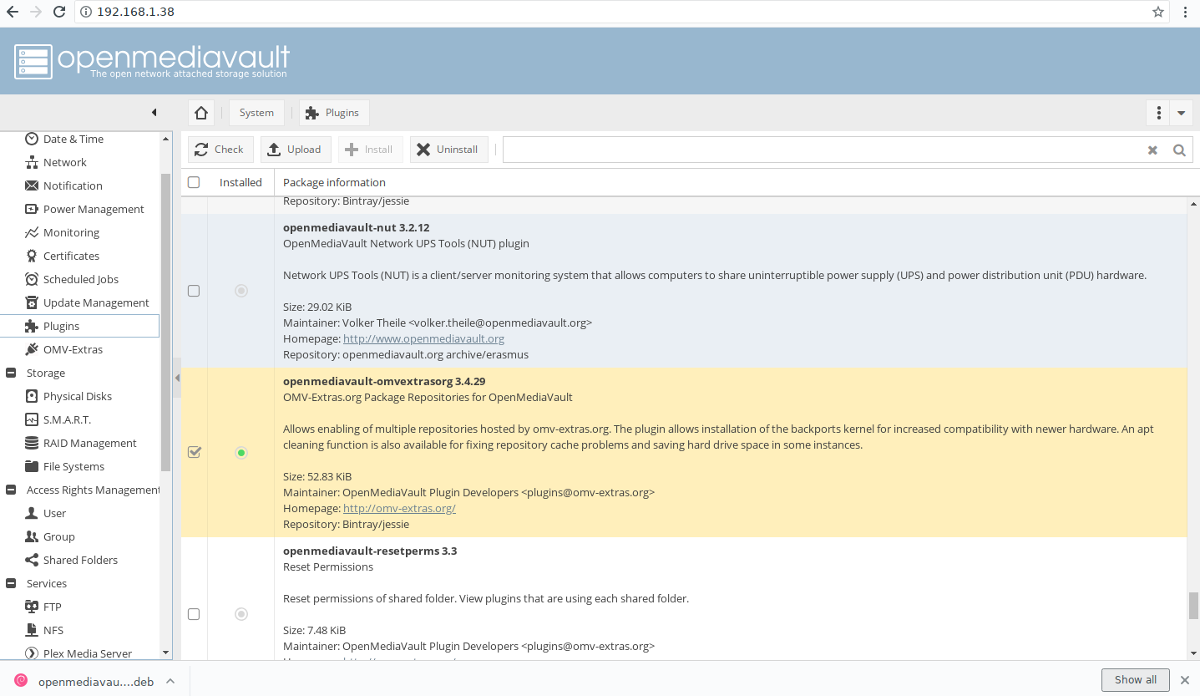Click the openmediavault logo
Image resolution: width=1200 pixels, height=696 pixels.
pyautogui.click(x=152, y=60)
